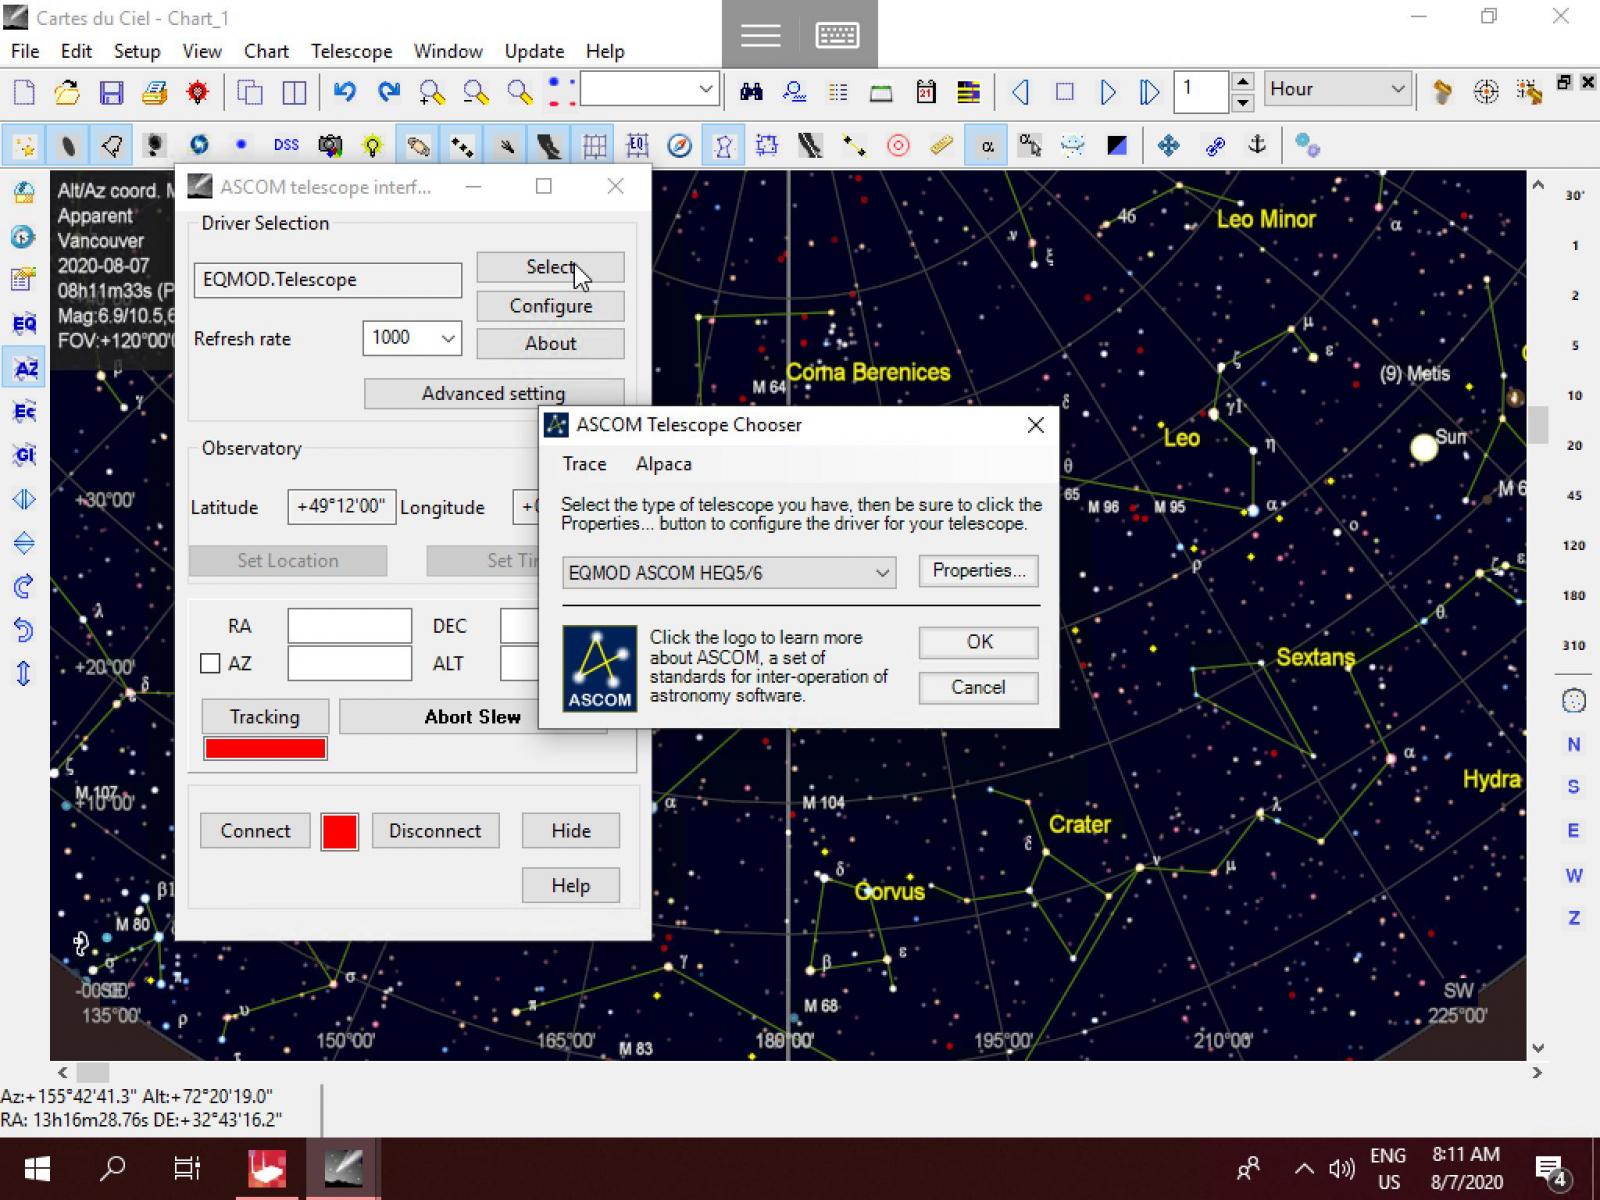Click the blue four-arrow move icon
1600x1200 pixels.
(x=1168, y=145)
